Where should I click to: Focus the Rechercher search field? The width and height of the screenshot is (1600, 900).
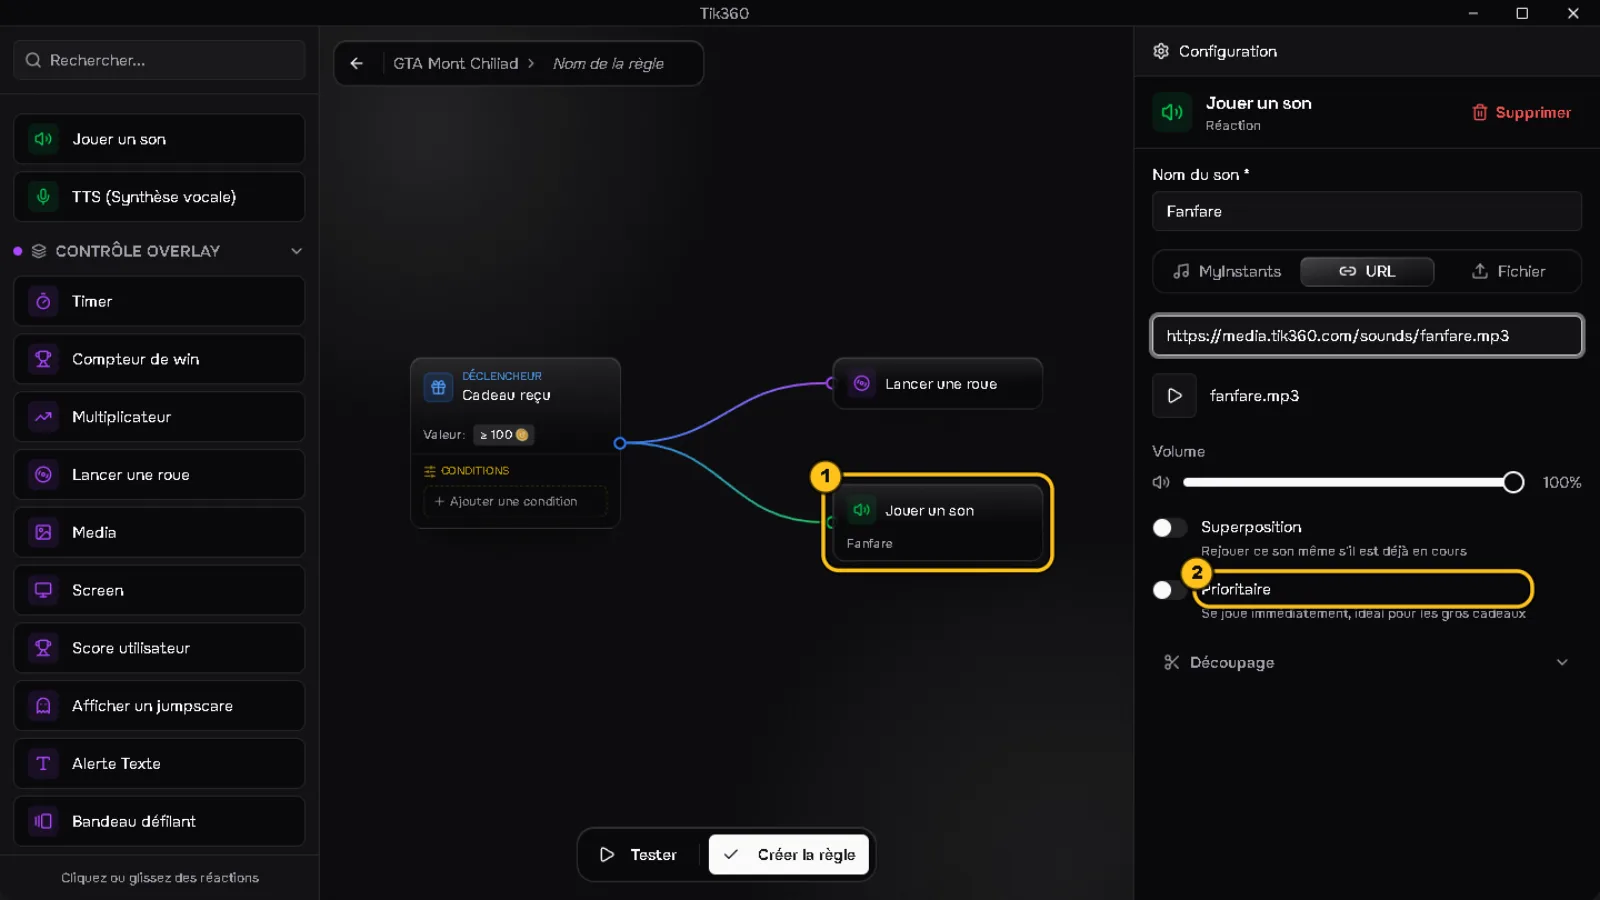click(159, 60)
